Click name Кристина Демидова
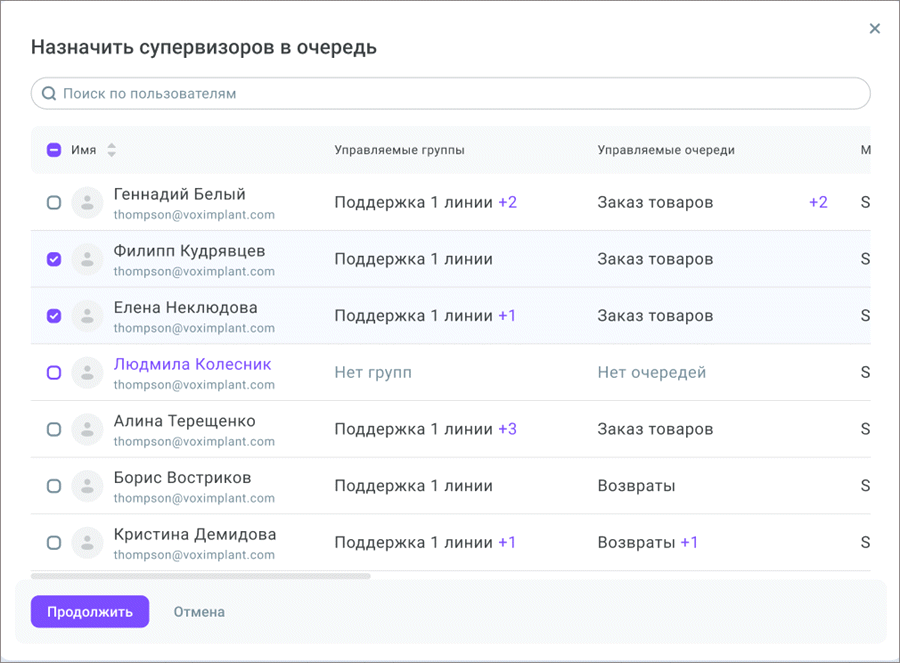The image size is (900, 663). [x=195, y=534]
